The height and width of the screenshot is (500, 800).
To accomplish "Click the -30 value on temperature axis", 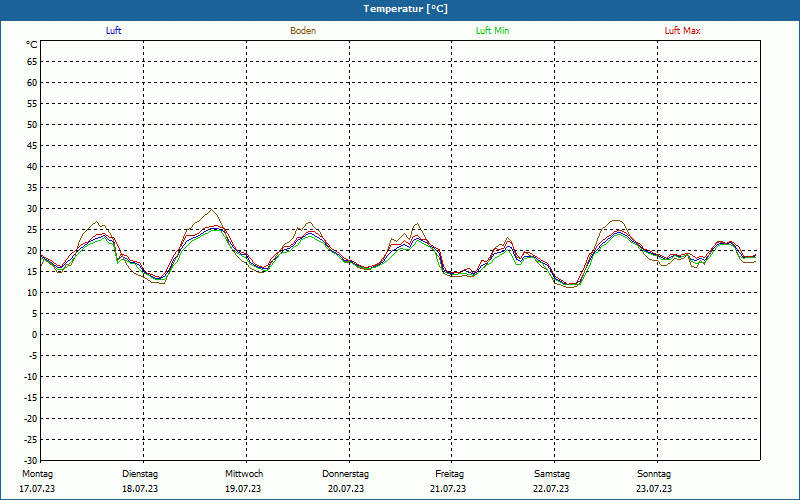I will click(x=32, y=460).
